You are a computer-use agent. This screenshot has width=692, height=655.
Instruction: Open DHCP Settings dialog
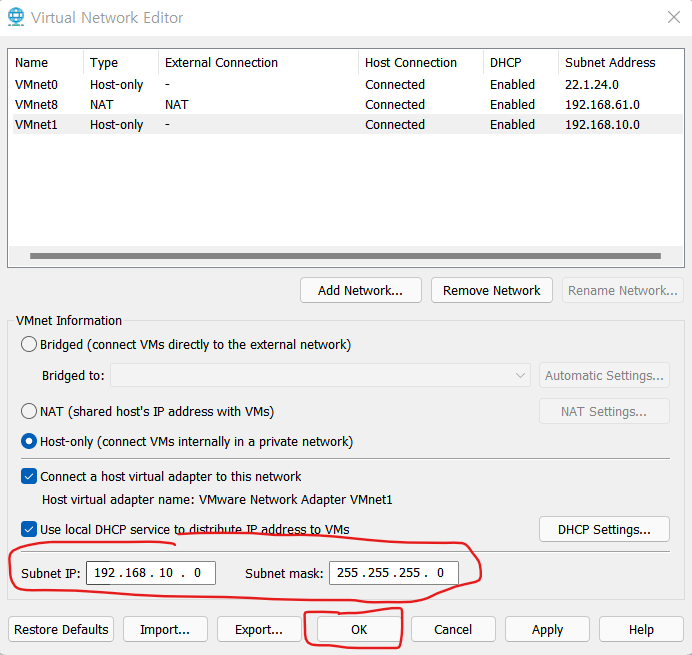(604, 529)
